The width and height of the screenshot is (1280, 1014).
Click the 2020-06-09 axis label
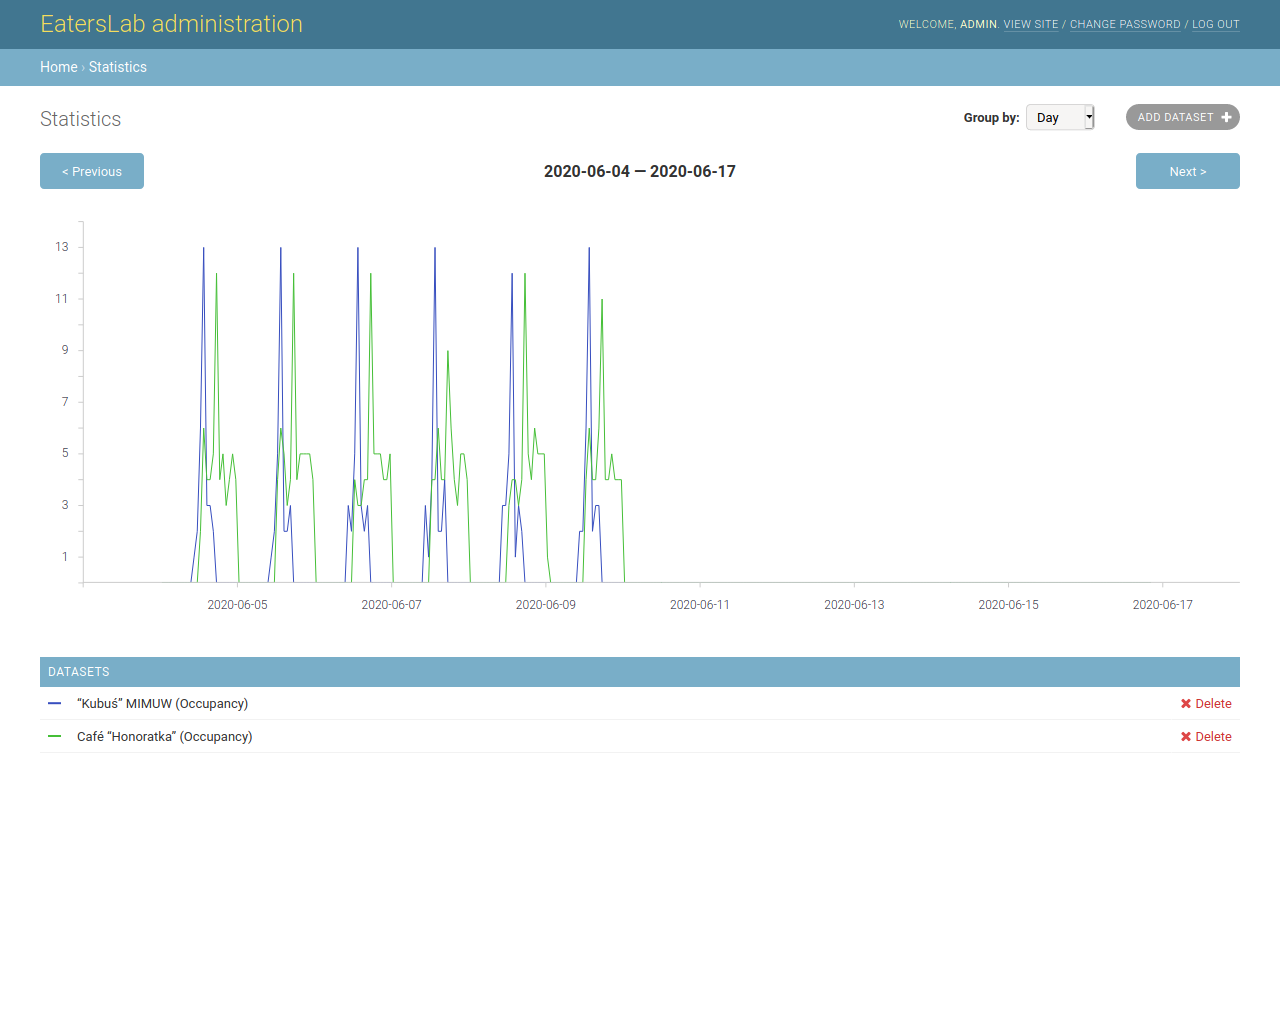[x=546, y=605]
